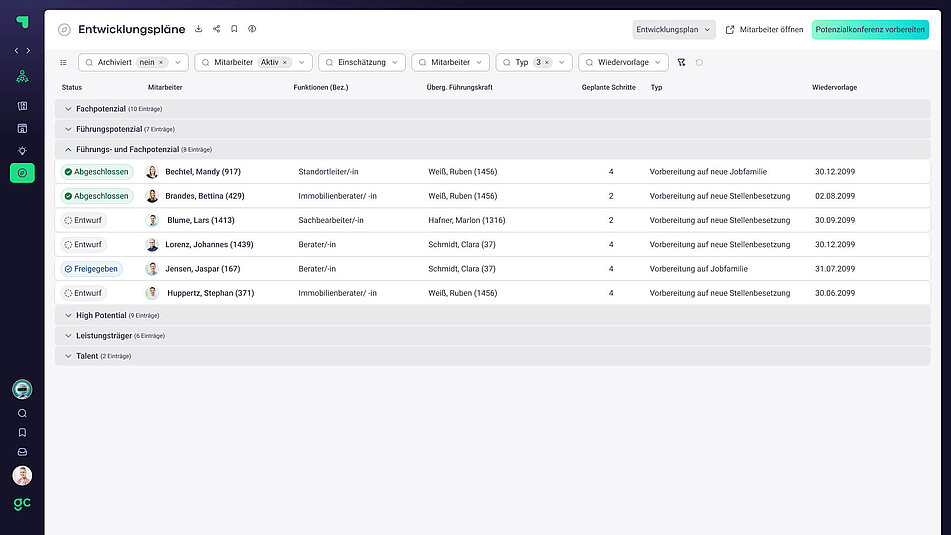Sort by the Status column header
The width and height of the screenshot is (951, 535).
point(72,87)
